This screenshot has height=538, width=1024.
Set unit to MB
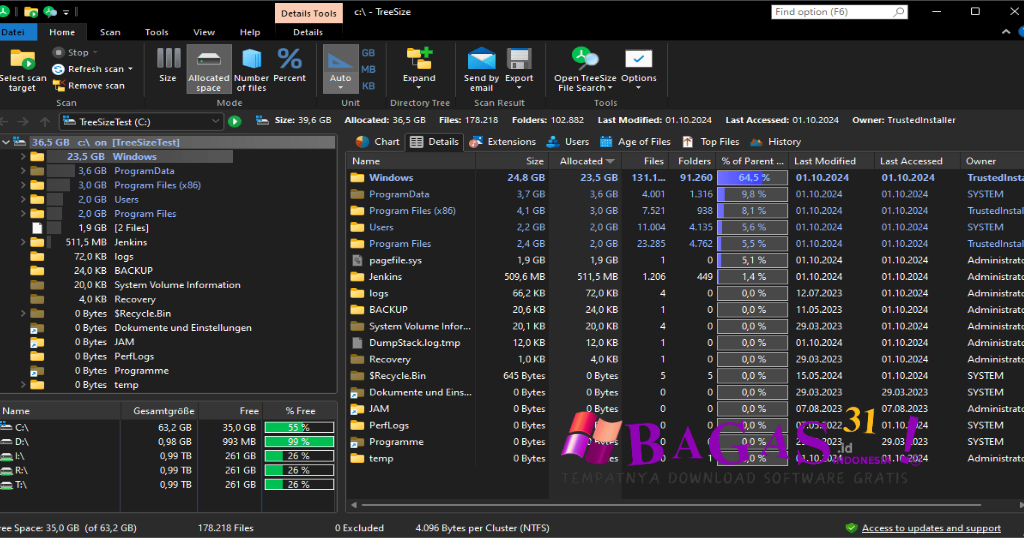(x=368, y=69)
